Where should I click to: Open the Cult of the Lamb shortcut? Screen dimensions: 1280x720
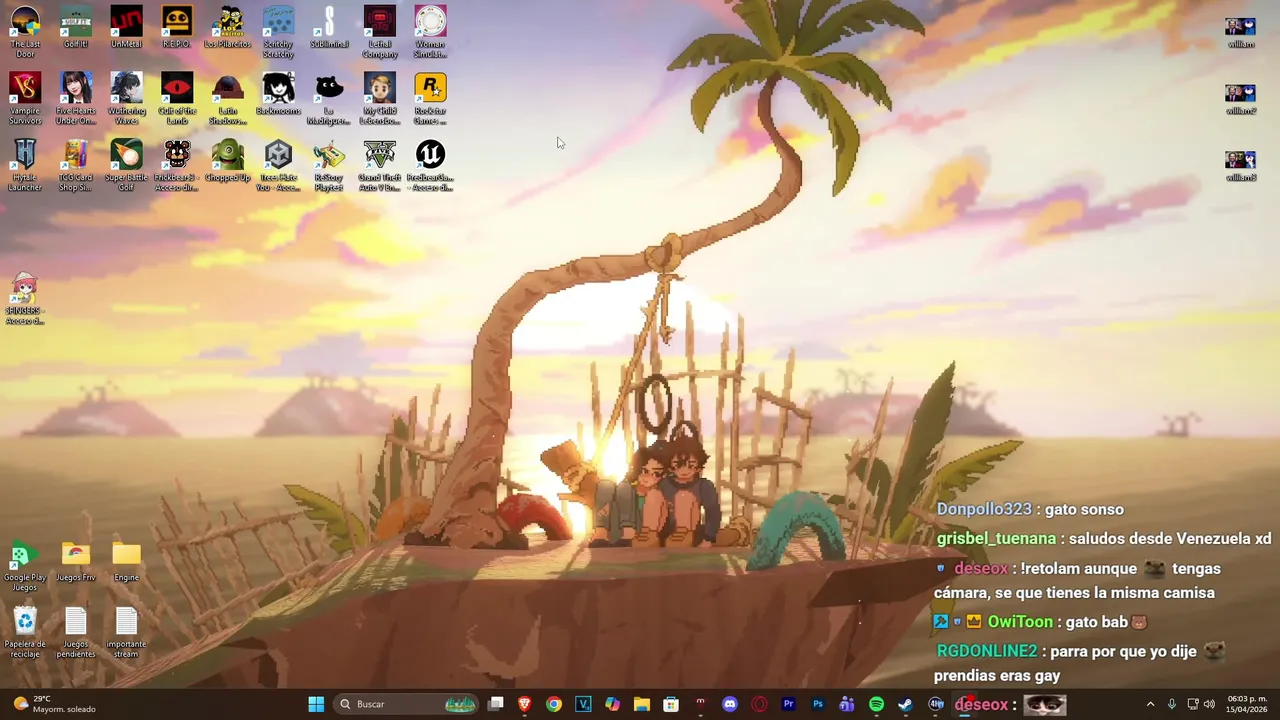pyautogui.click(x=177, y=99)
